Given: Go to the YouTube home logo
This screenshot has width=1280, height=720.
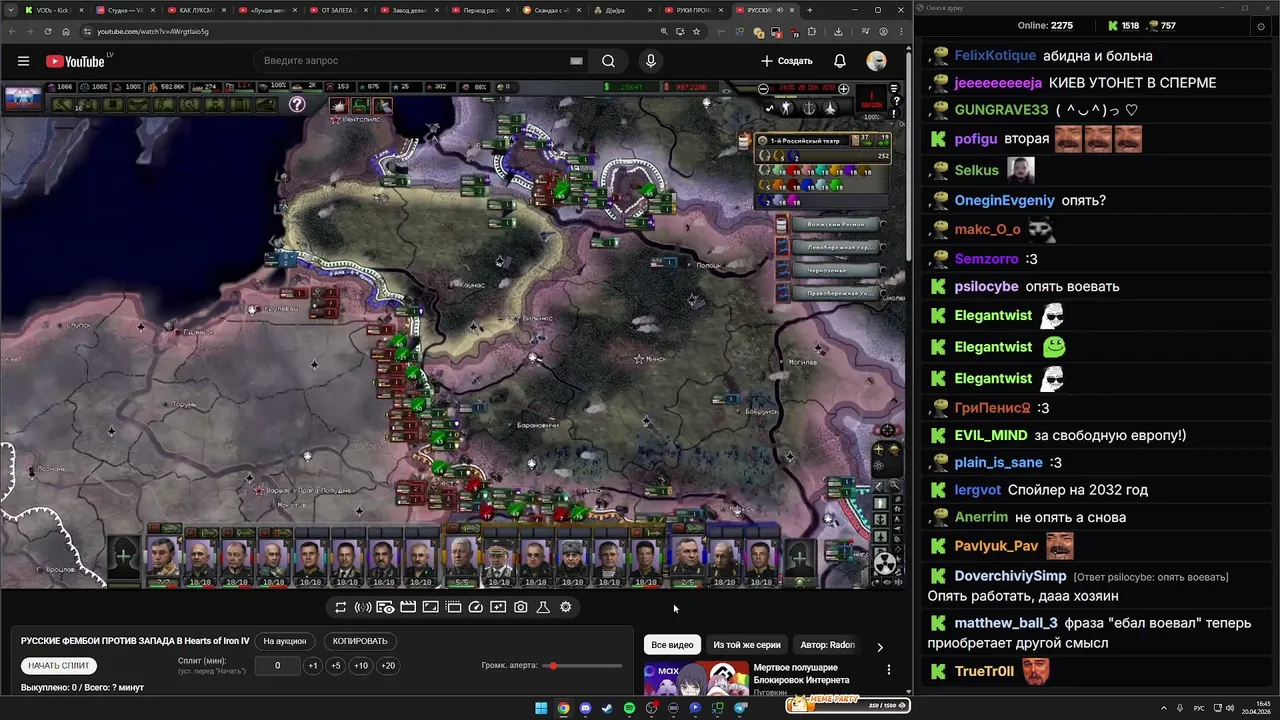Looking at the screenshot, I should point(75,61).
